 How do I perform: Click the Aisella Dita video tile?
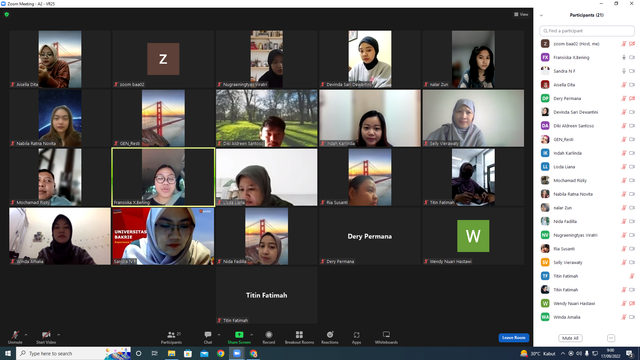coord(60,59)
